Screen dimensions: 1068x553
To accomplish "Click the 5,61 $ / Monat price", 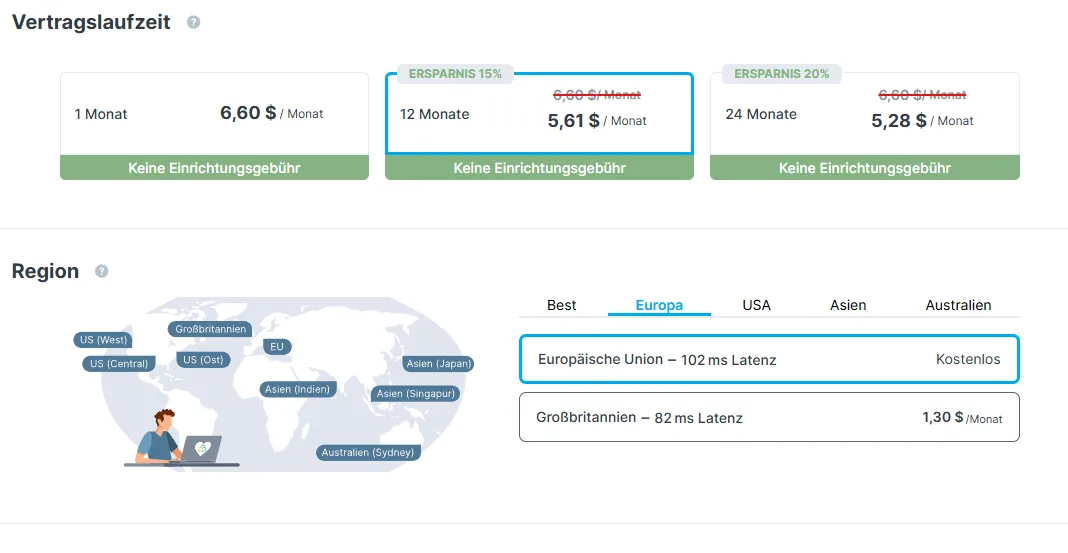I will click(x=597, y=121).
